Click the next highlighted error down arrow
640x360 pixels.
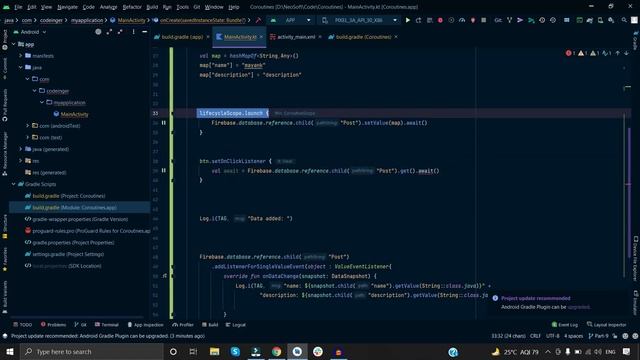point(626,53)
